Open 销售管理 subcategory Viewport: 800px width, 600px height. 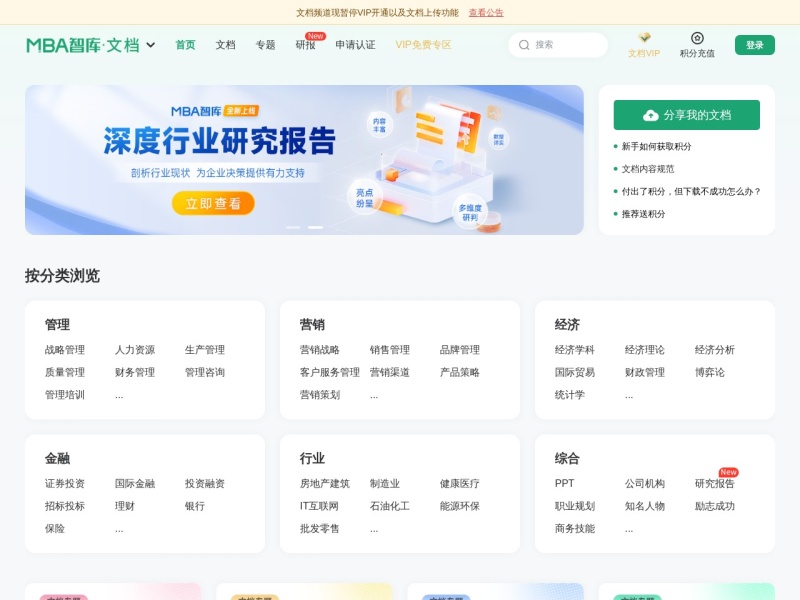(x=389, y=349)
